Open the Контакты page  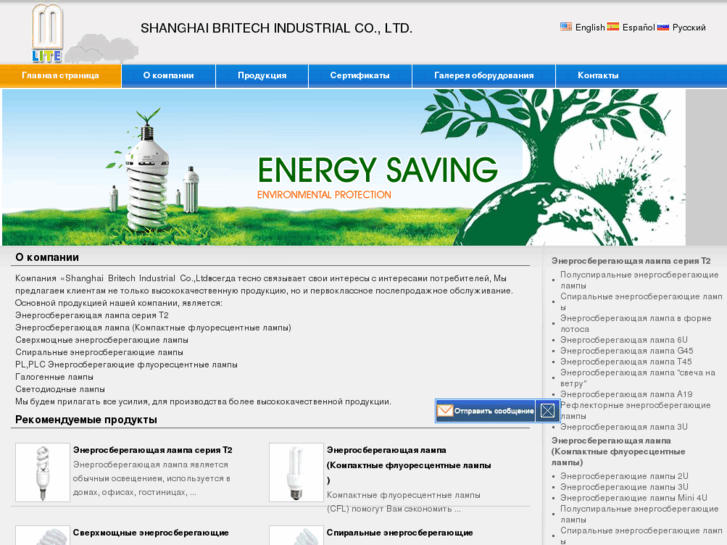(598, 76)
